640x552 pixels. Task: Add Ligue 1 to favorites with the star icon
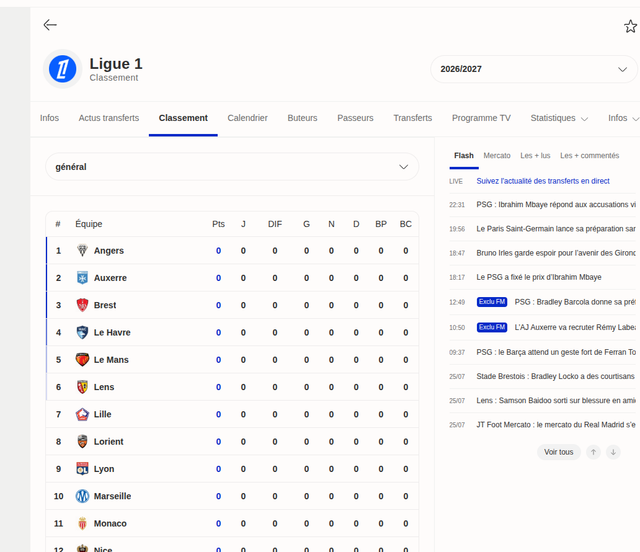(631, 27)
